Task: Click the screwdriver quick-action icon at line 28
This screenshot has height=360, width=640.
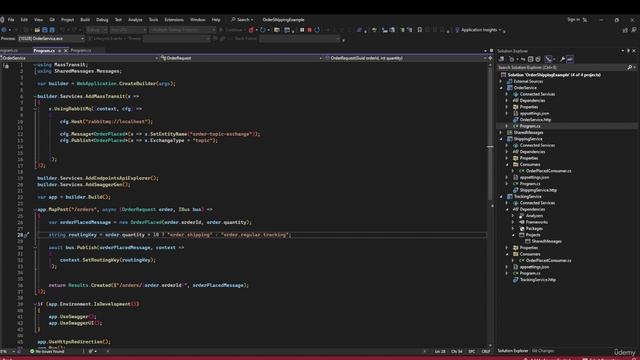Action: click(x=27, y=235)
